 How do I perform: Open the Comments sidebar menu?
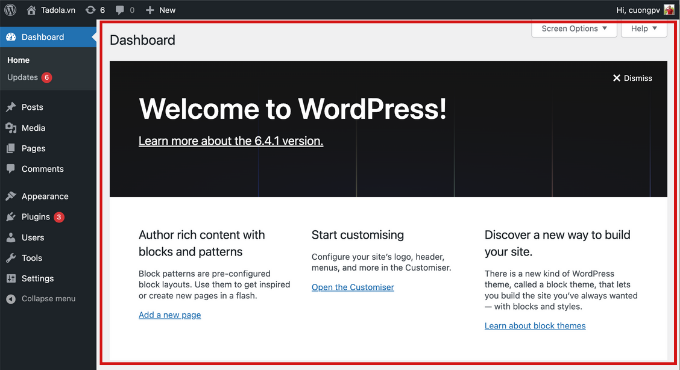click(48, 169)
